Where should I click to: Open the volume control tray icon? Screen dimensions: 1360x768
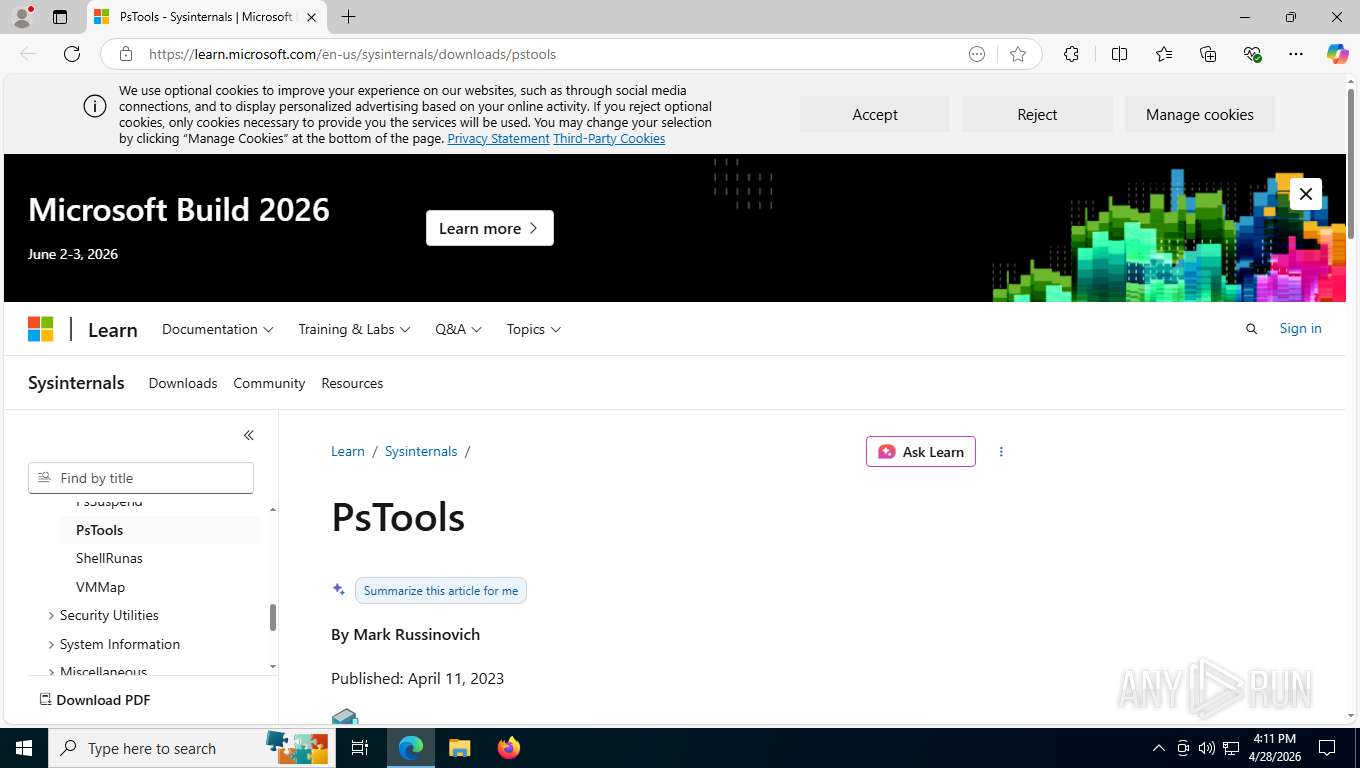[x=1207, y=748]
